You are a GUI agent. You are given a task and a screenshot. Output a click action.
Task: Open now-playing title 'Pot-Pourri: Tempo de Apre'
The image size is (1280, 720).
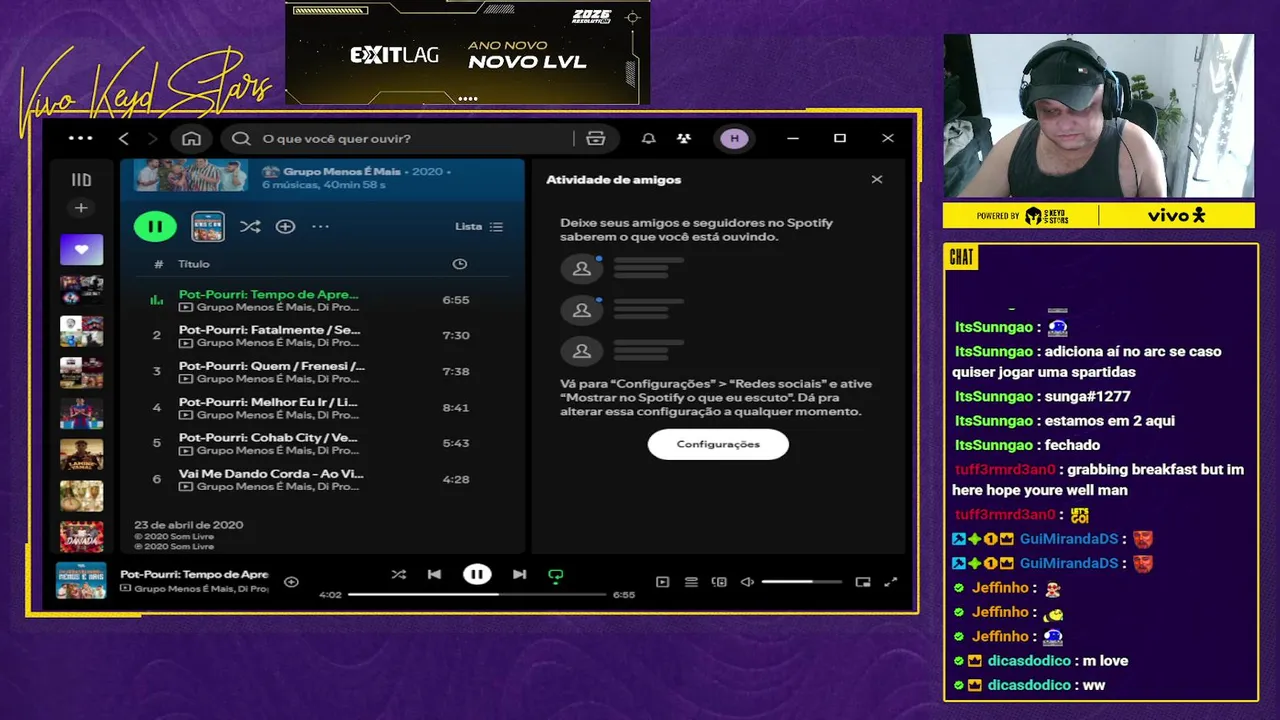pyautogui.click(x=194, y=574)
